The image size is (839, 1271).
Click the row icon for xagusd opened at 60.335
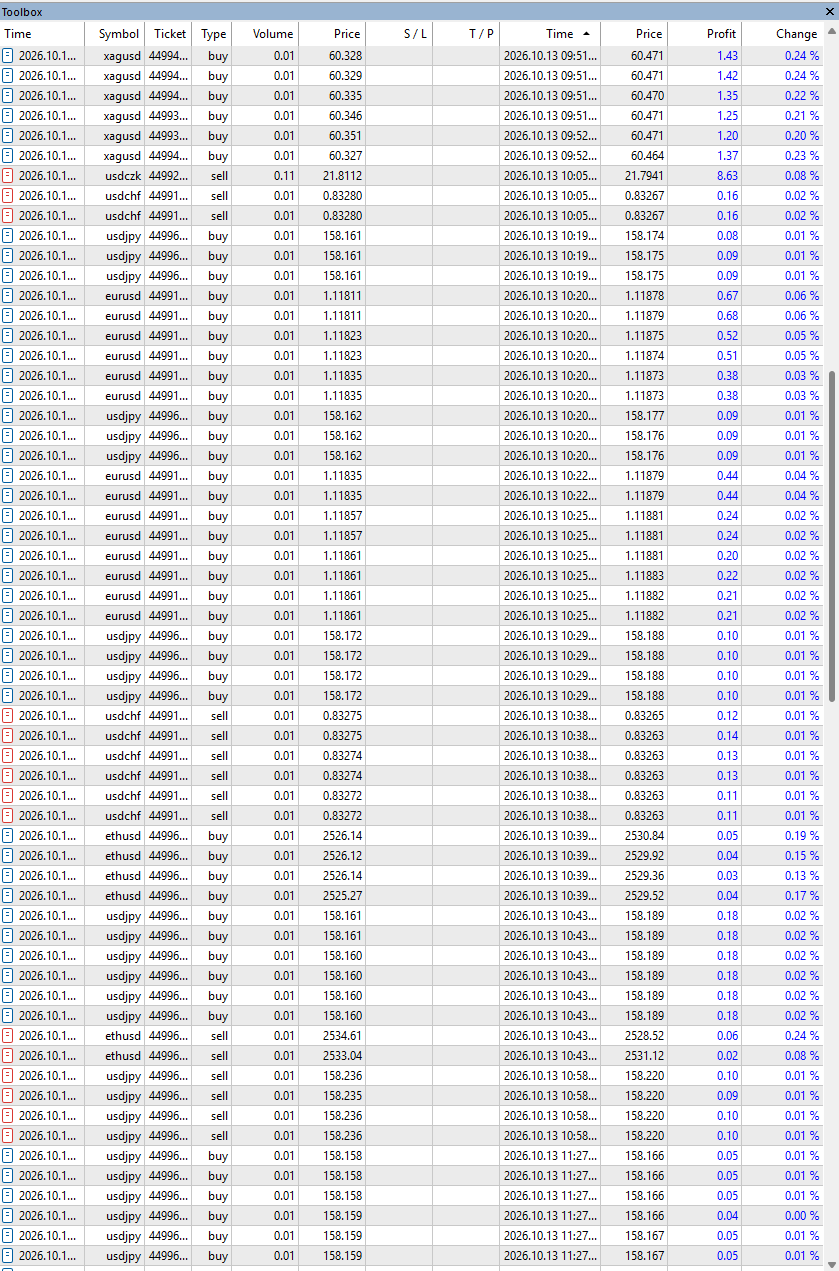8,96
